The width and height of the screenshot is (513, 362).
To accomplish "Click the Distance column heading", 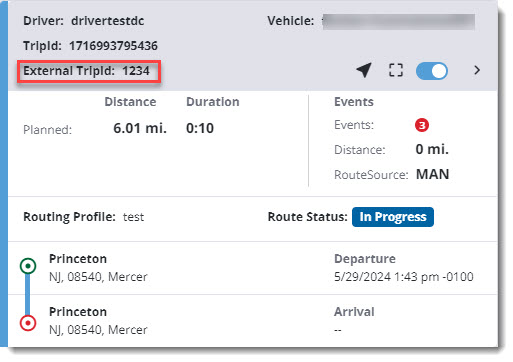I will (x=130, y=102).
